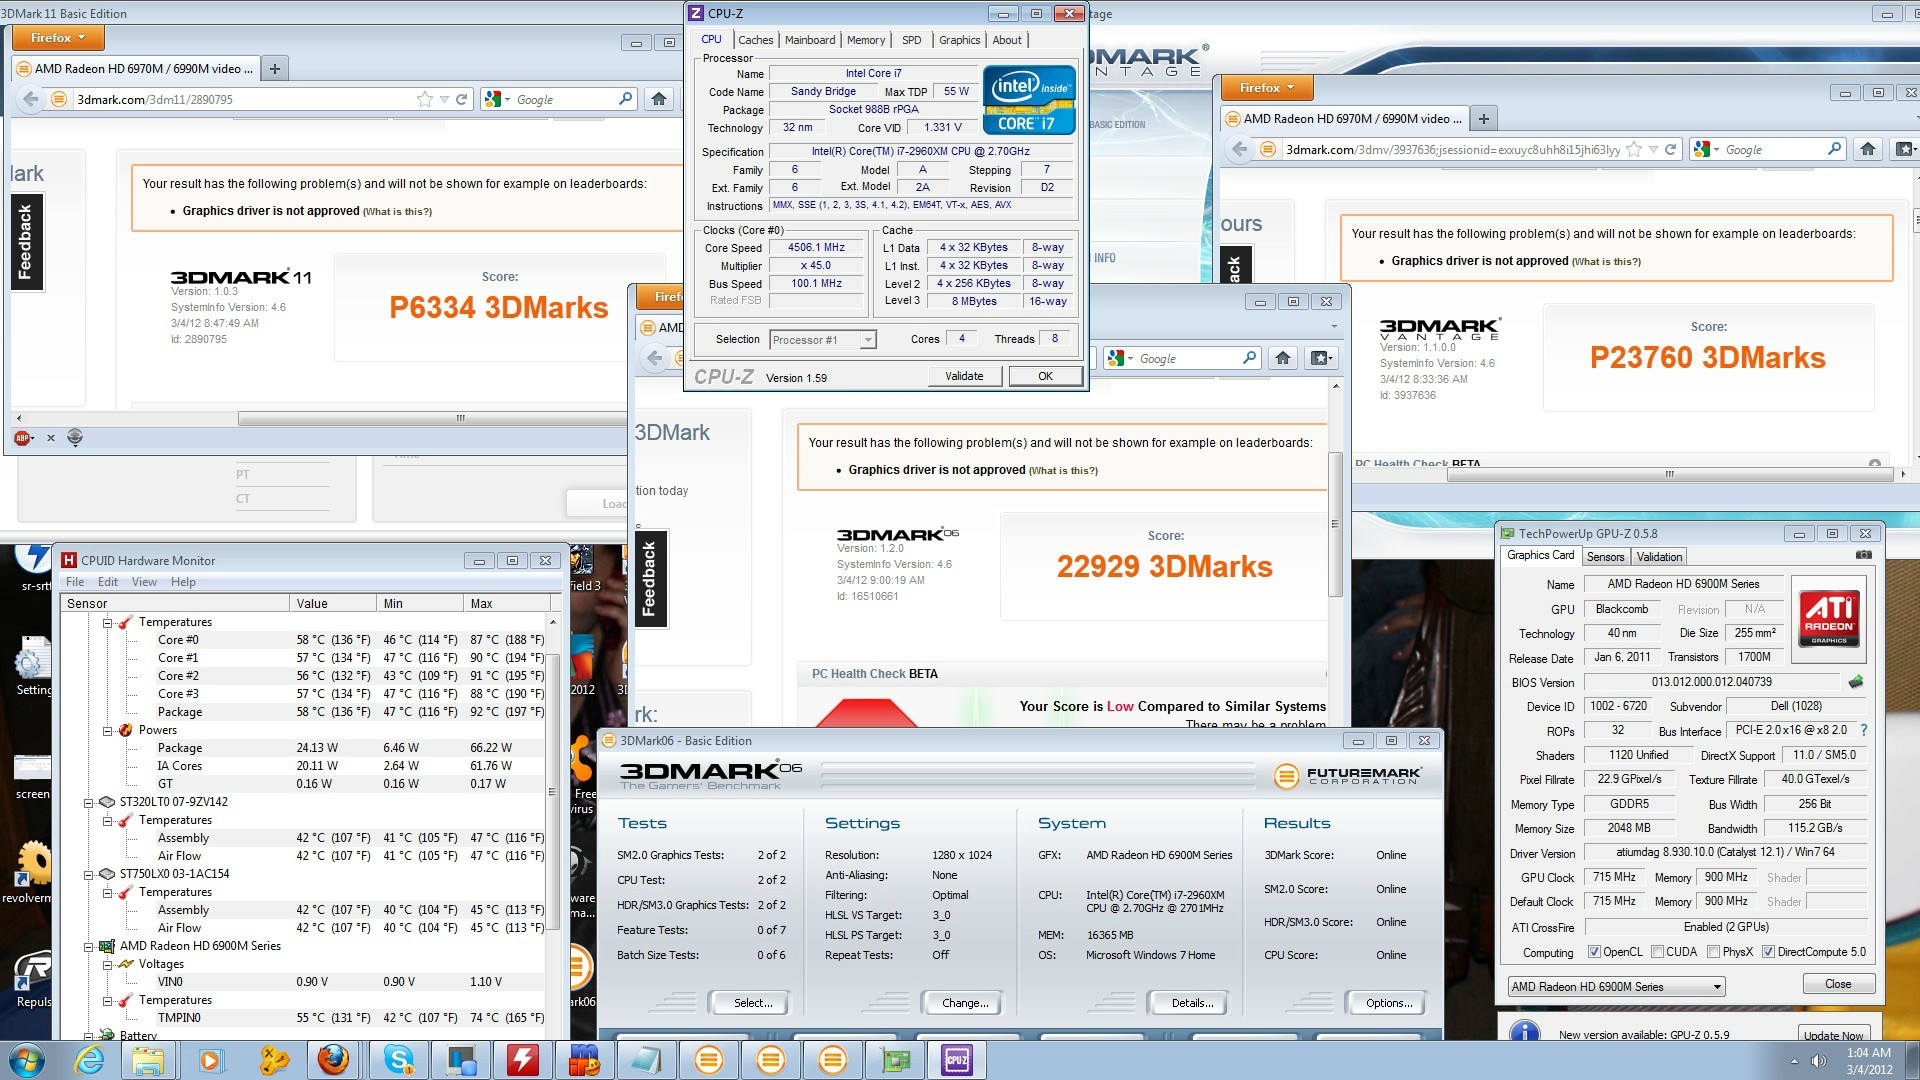
Task: Click the back arrow in the 3DMark 11 Firefox window
Action: pos(30,99)
